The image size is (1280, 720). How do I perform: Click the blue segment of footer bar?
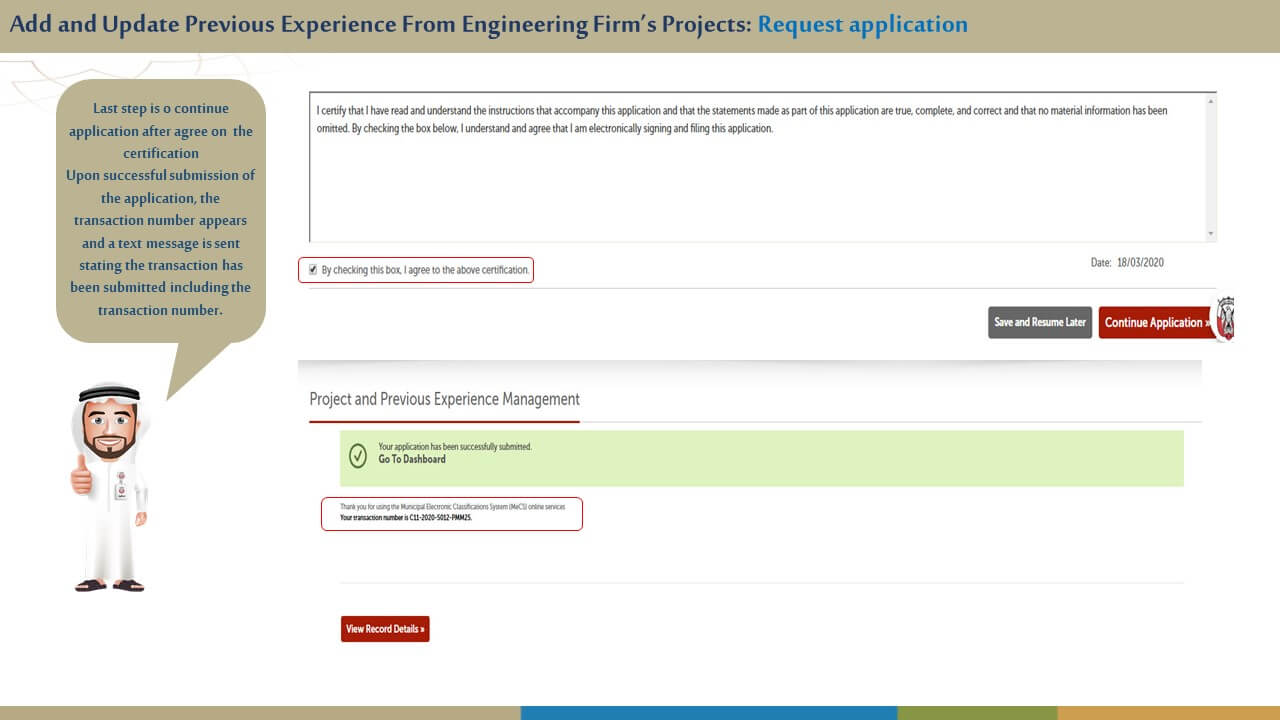[x=708, y=713]
